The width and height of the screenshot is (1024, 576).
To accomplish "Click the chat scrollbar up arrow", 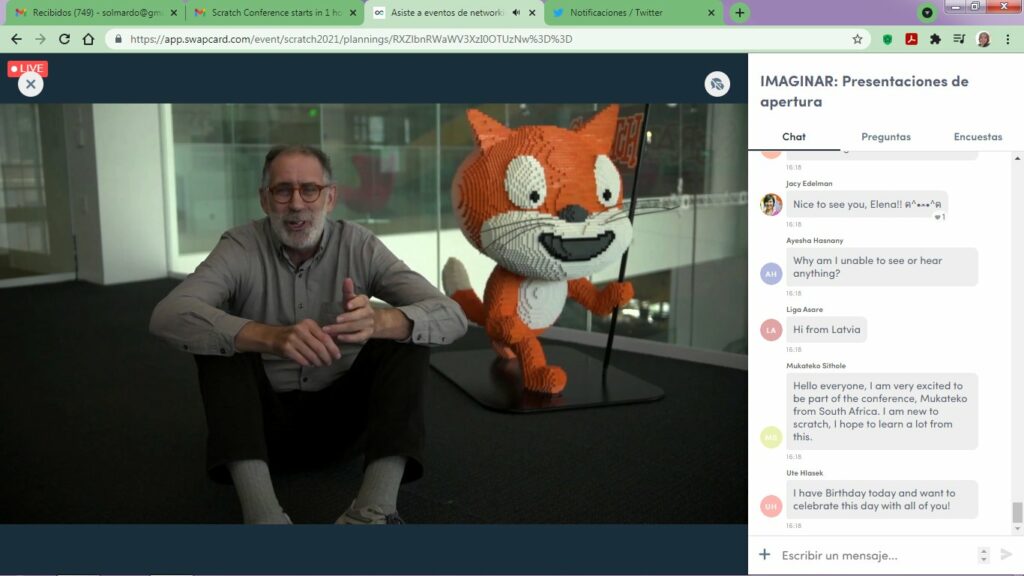I will [1017, 158].
